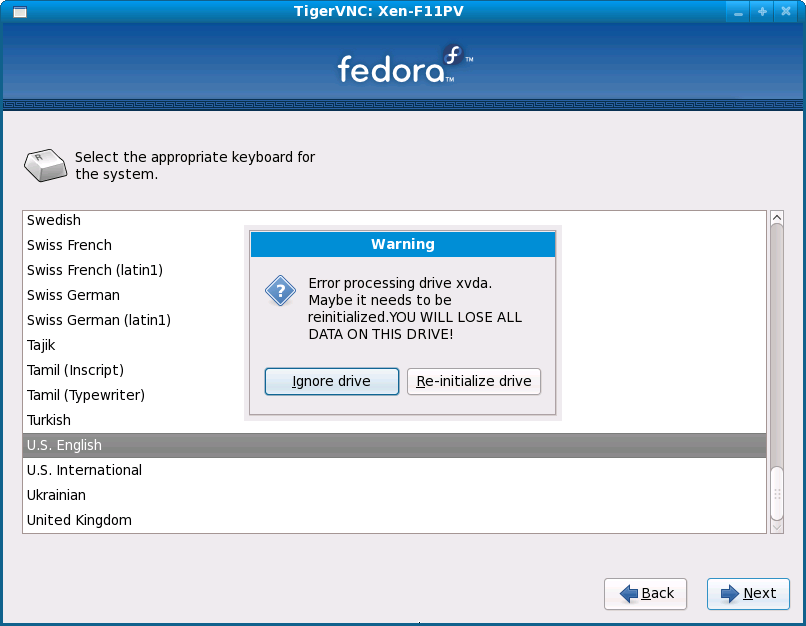Select Swiss French (latin1) layout

coord(95,270)
